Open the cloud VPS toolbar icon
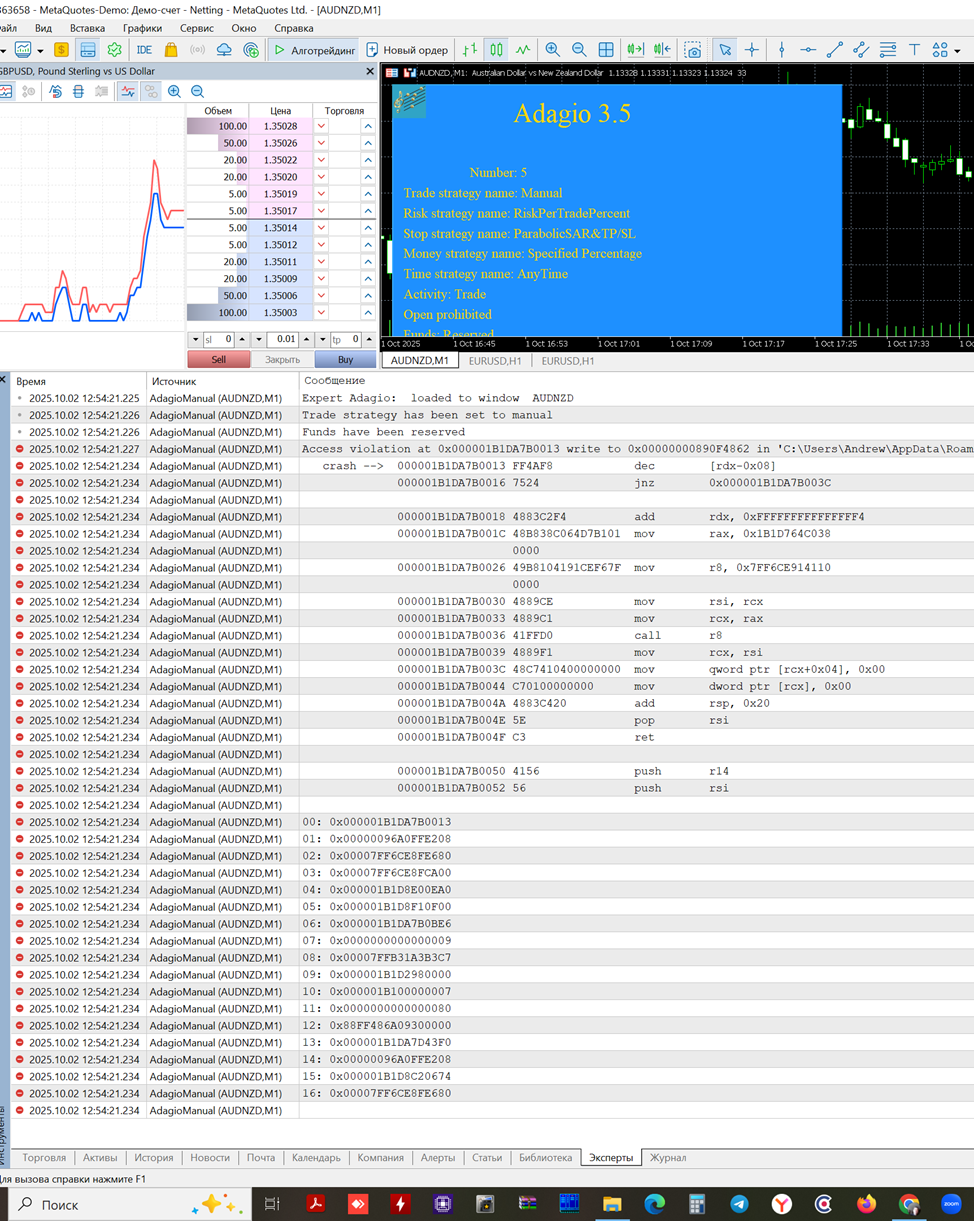This screenshot has height=1221, width=974. click(x=224, y=49)
